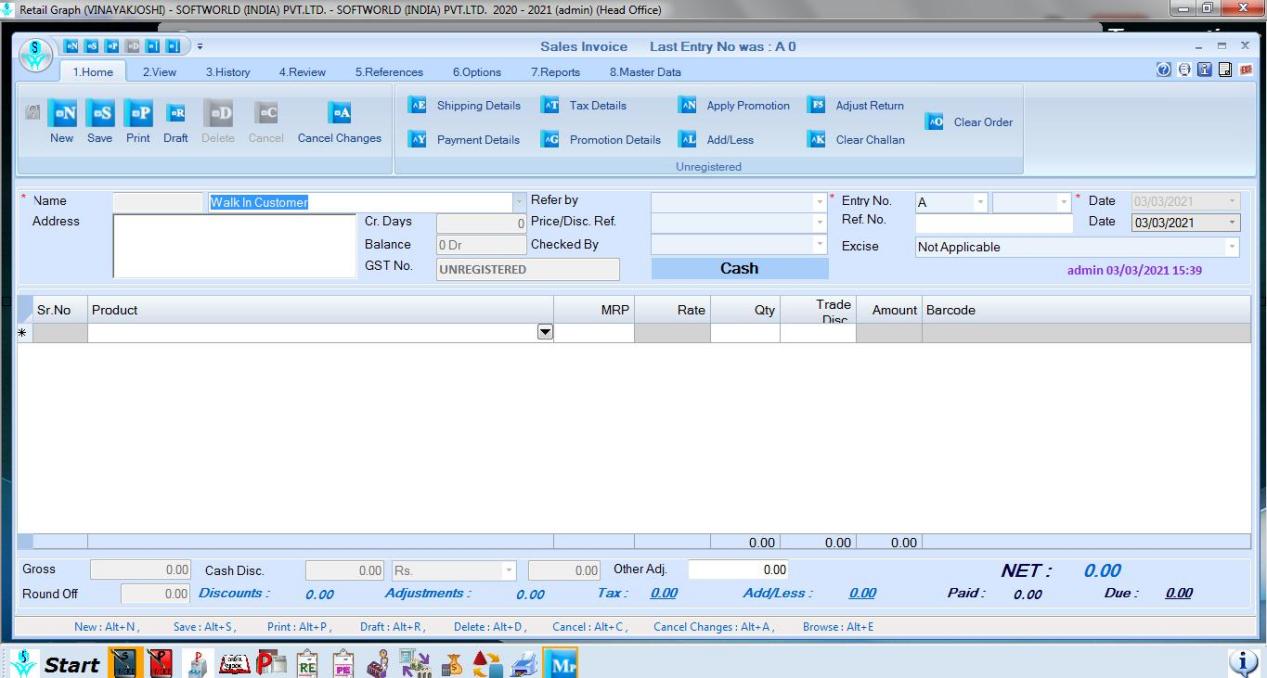1267x678 pixels.
Task: Open the Checked By dropdown
Action: (x=820, y=244)
